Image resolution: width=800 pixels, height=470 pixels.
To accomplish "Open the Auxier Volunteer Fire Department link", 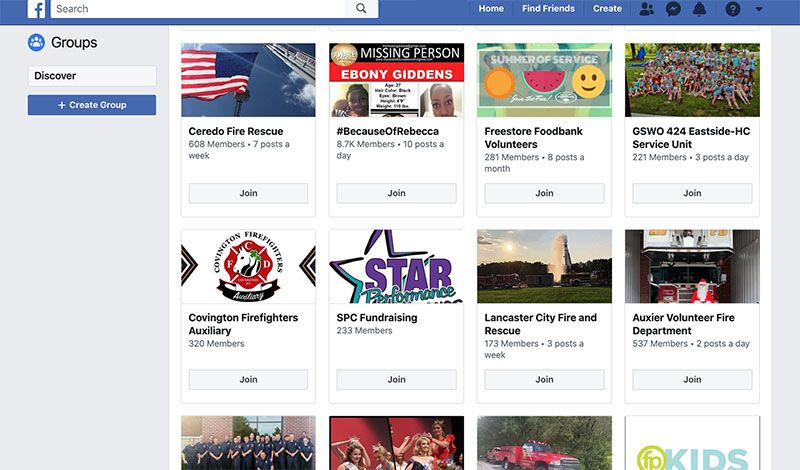I will (683, 324).
